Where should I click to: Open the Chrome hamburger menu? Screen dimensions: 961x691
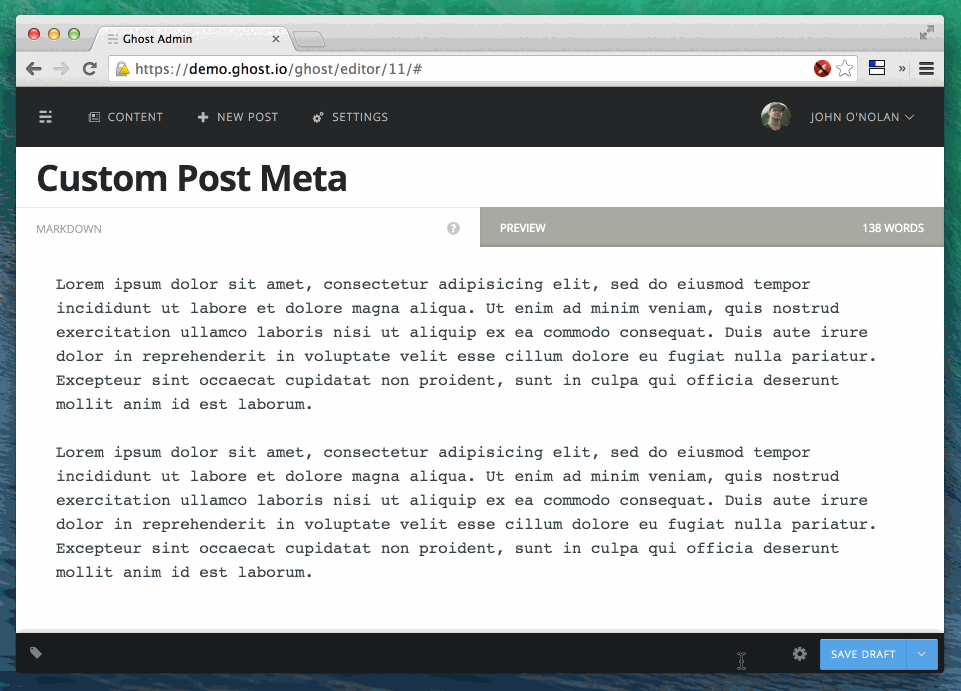coord(926,69)
